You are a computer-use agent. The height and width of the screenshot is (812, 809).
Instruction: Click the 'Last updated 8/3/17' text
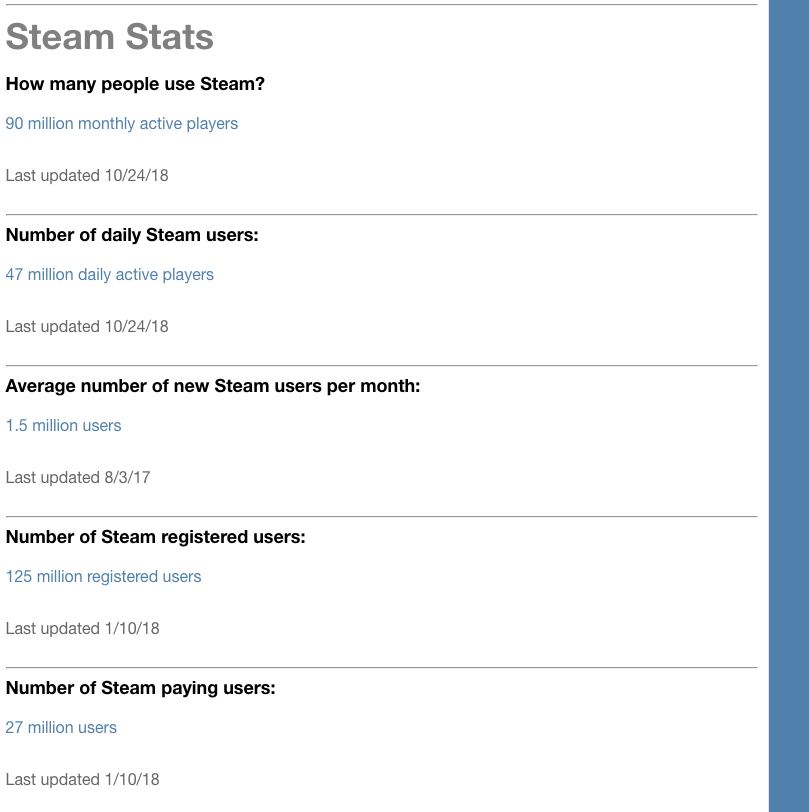(x=78, y=477)
